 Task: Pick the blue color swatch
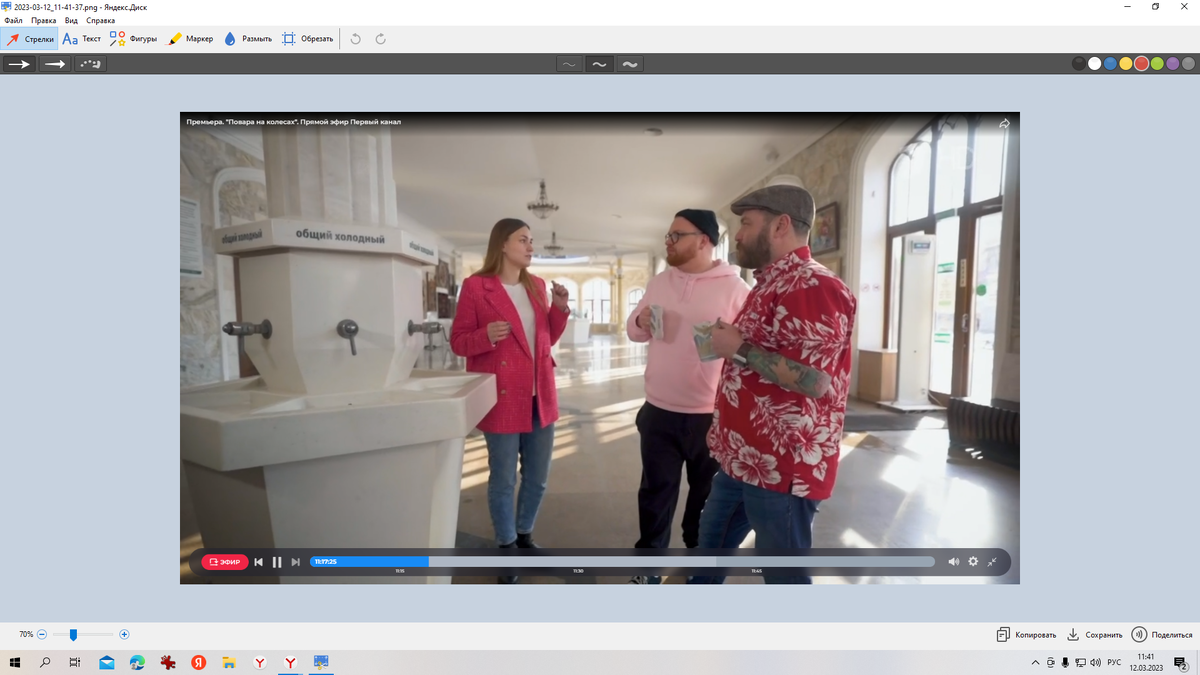tap(1110, 64)
